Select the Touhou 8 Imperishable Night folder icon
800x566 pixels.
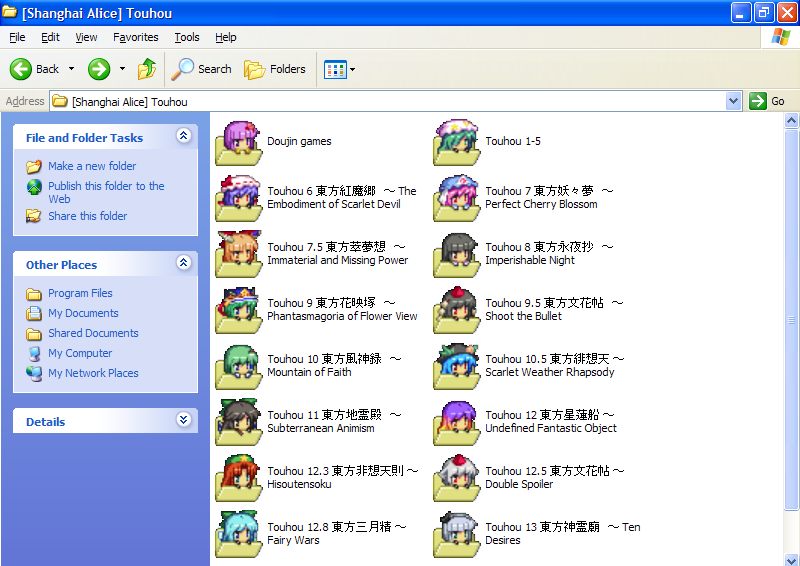pyautogui.click(x=457, y=254)
